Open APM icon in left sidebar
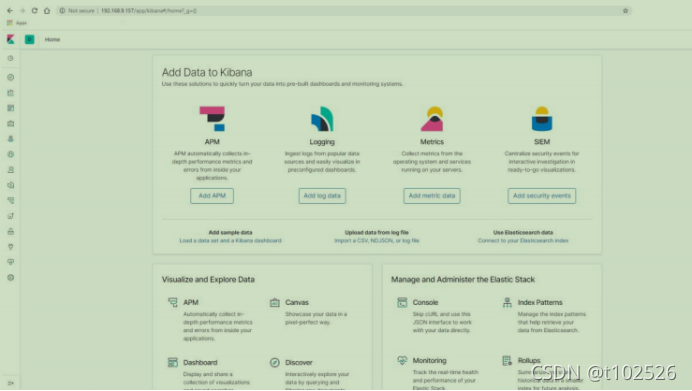Viewport: 692px width, 391px height. tap(11, 200)
